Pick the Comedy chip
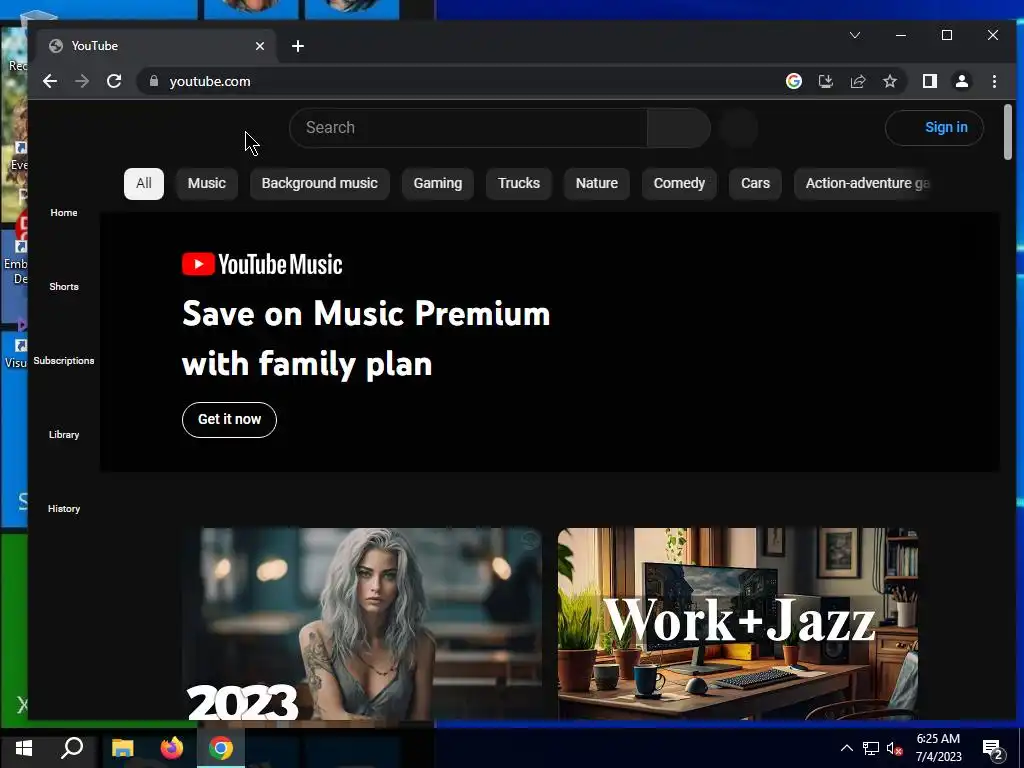The height and width of the screenshot is (768, 1024). [x=679, y=184]
